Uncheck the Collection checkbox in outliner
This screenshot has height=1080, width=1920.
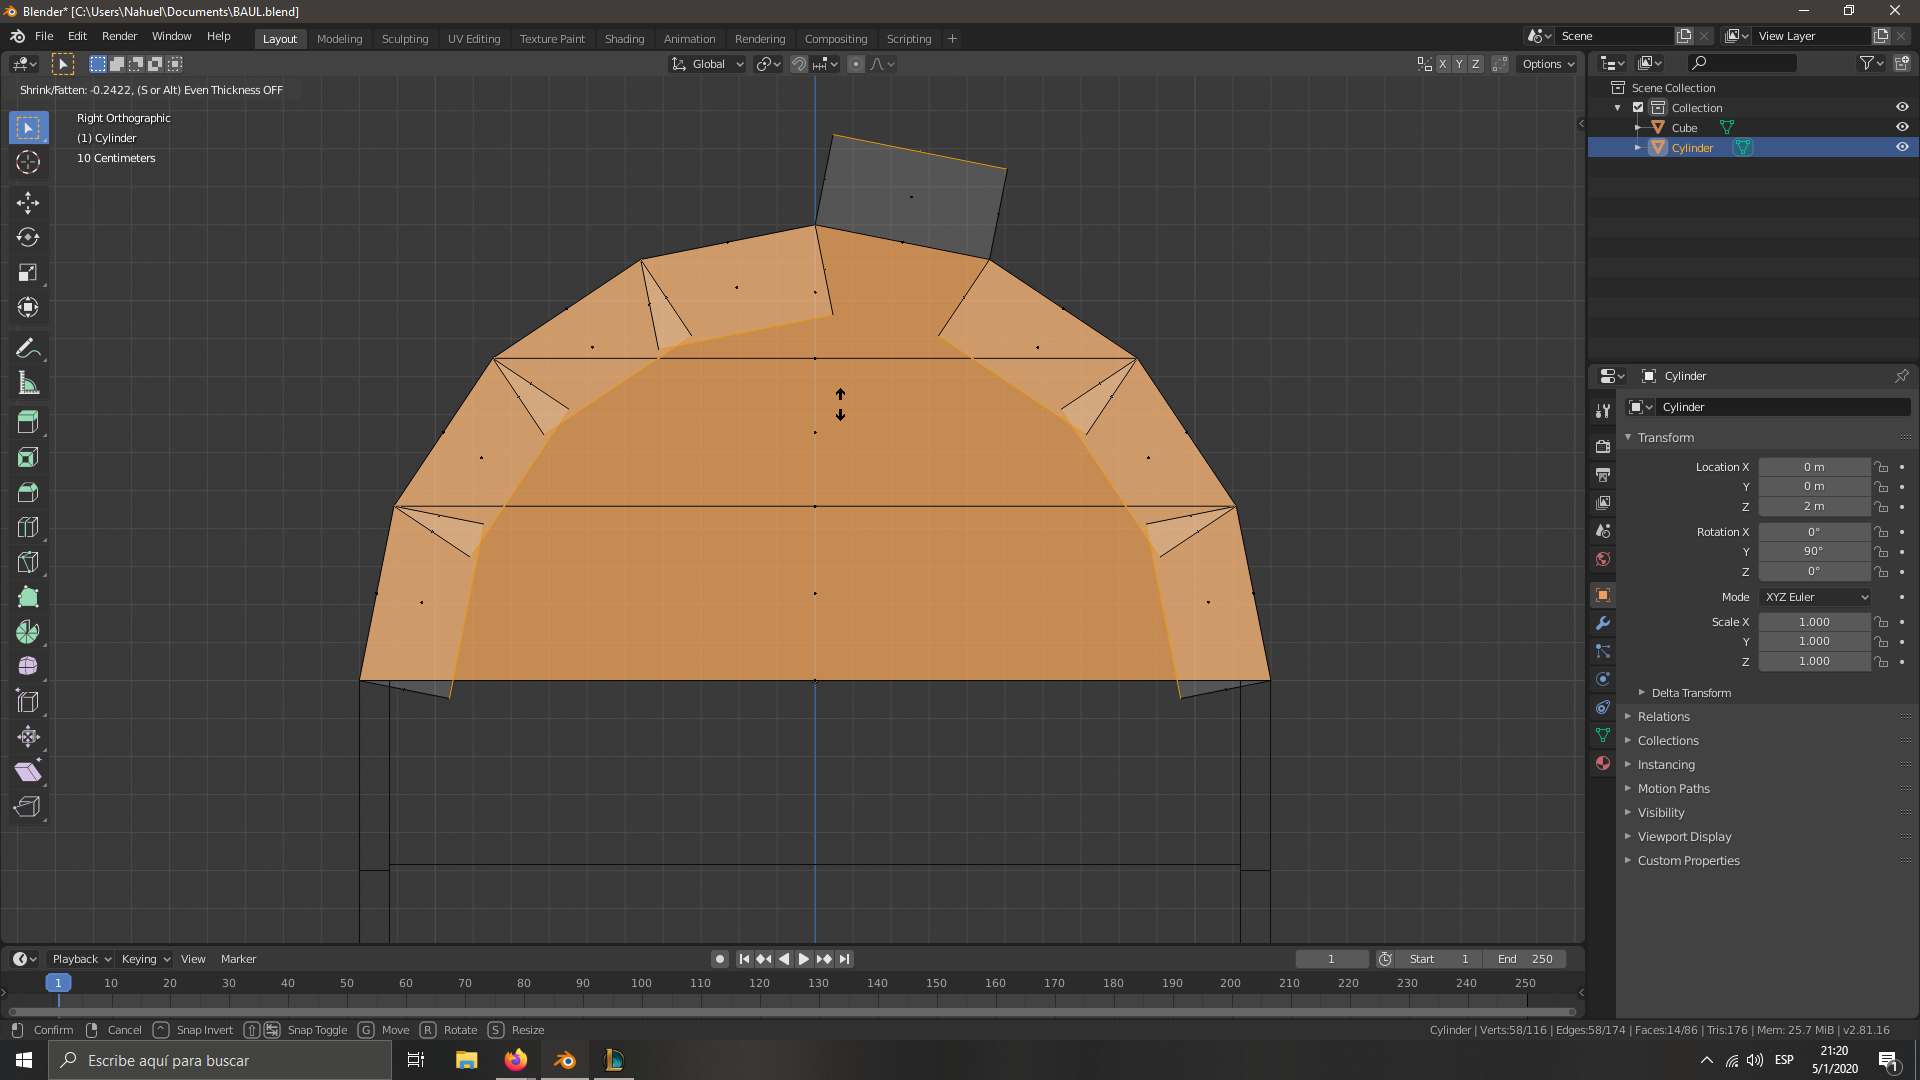[x=1638, y=107]
